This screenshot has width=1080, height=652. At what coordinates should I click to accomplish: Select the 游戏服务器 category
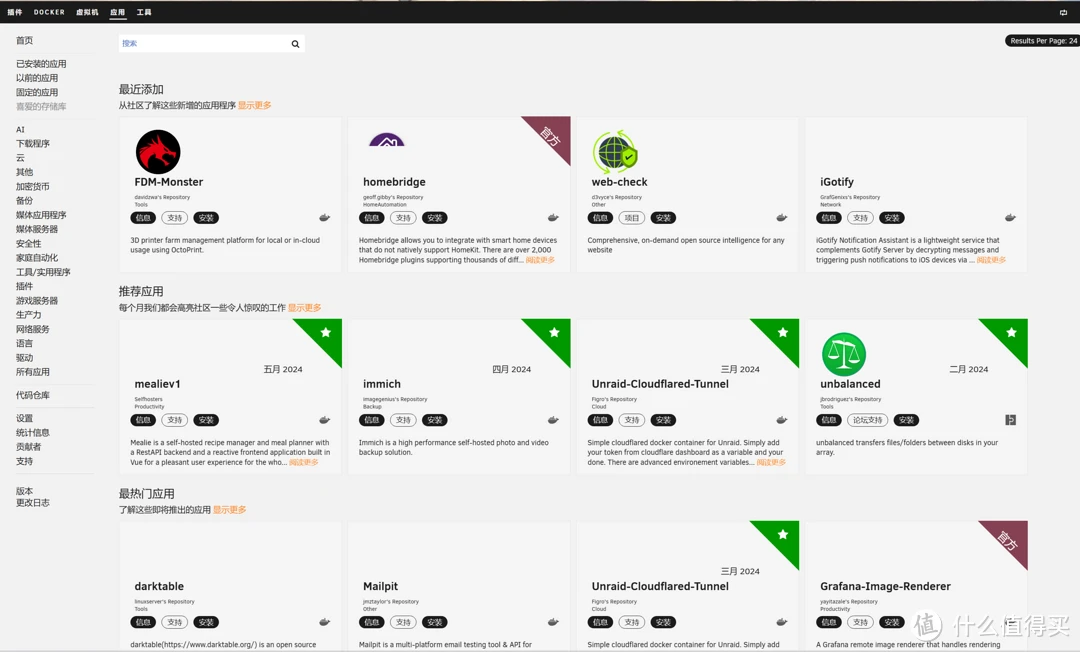click(x=37, y=301)
